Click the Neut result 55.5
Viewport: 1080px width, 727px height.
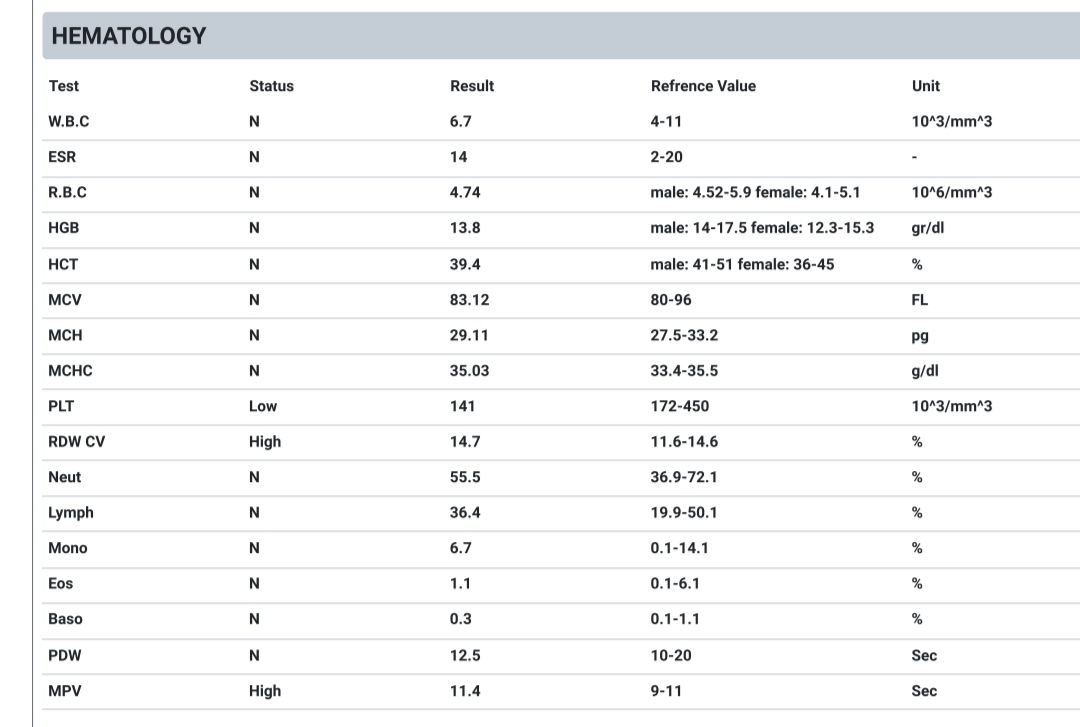465,477
